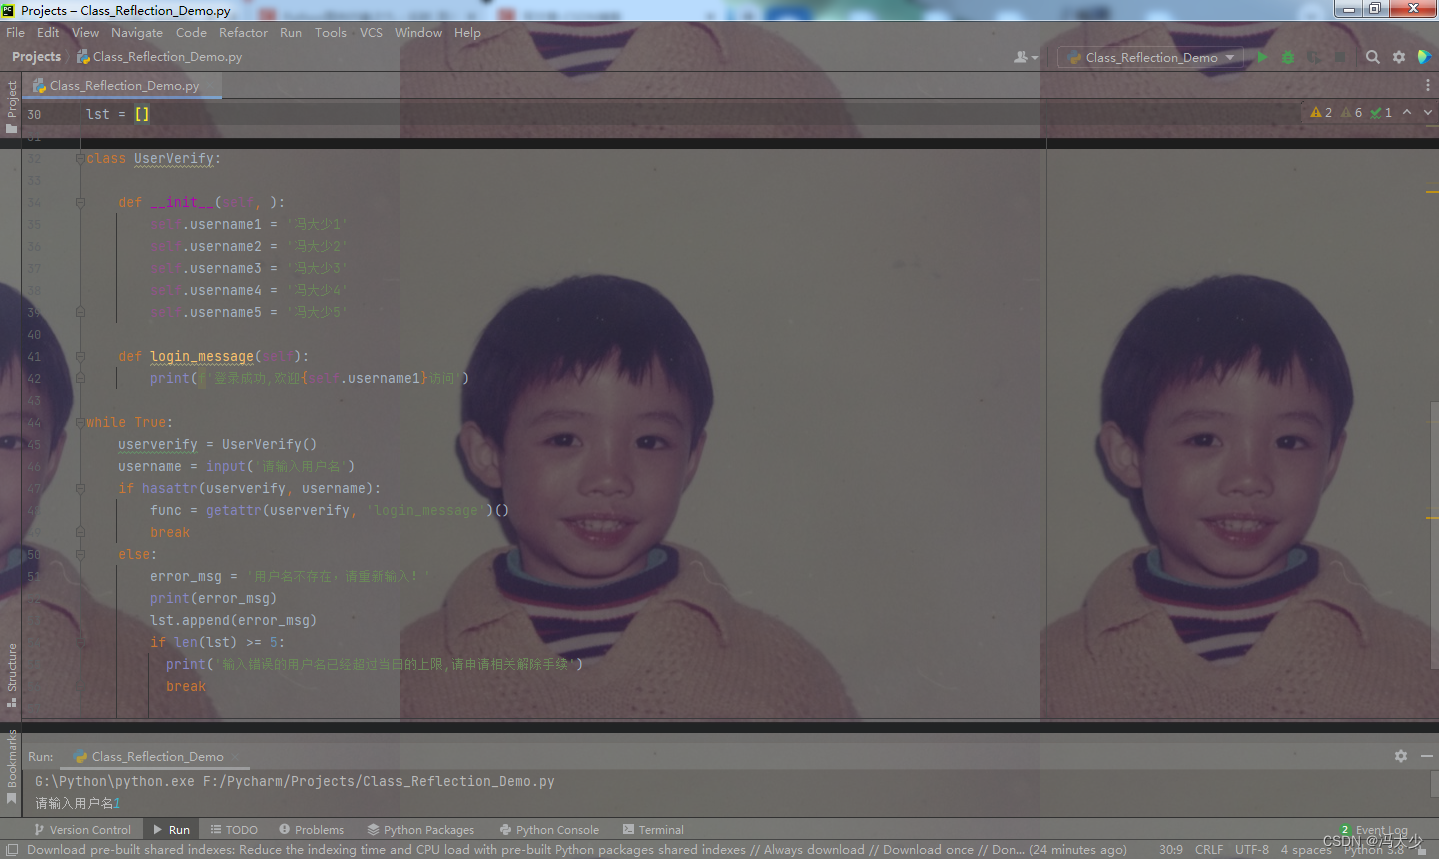Open the View menu

pos(85,32)
